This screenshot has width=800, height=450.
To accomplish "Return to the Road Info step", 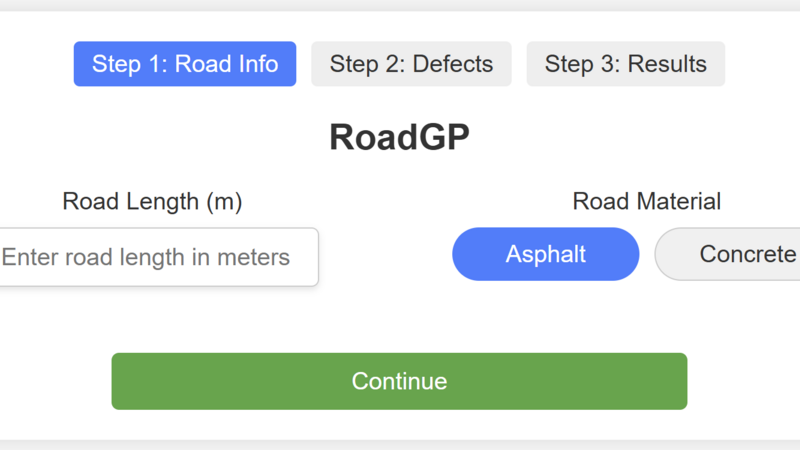I will (x=185, y=64).
